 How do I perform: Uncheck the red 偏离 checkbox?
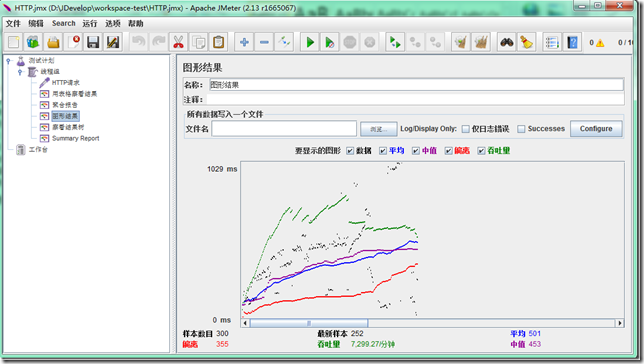coord(448,151)
